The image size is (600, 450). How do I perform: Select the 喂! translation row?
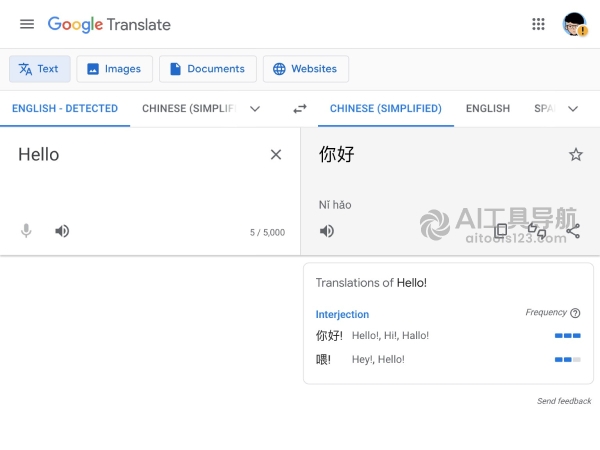(448, 359)
